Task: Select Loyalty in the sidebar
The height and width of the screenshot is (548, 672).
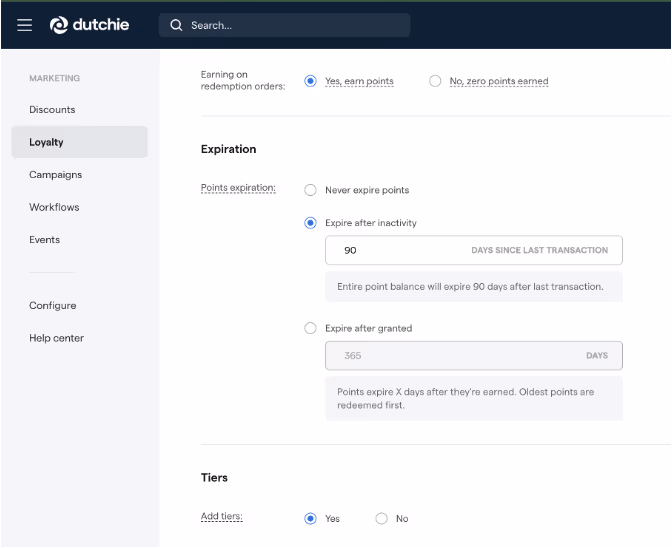Action: [x=80, y=142]
